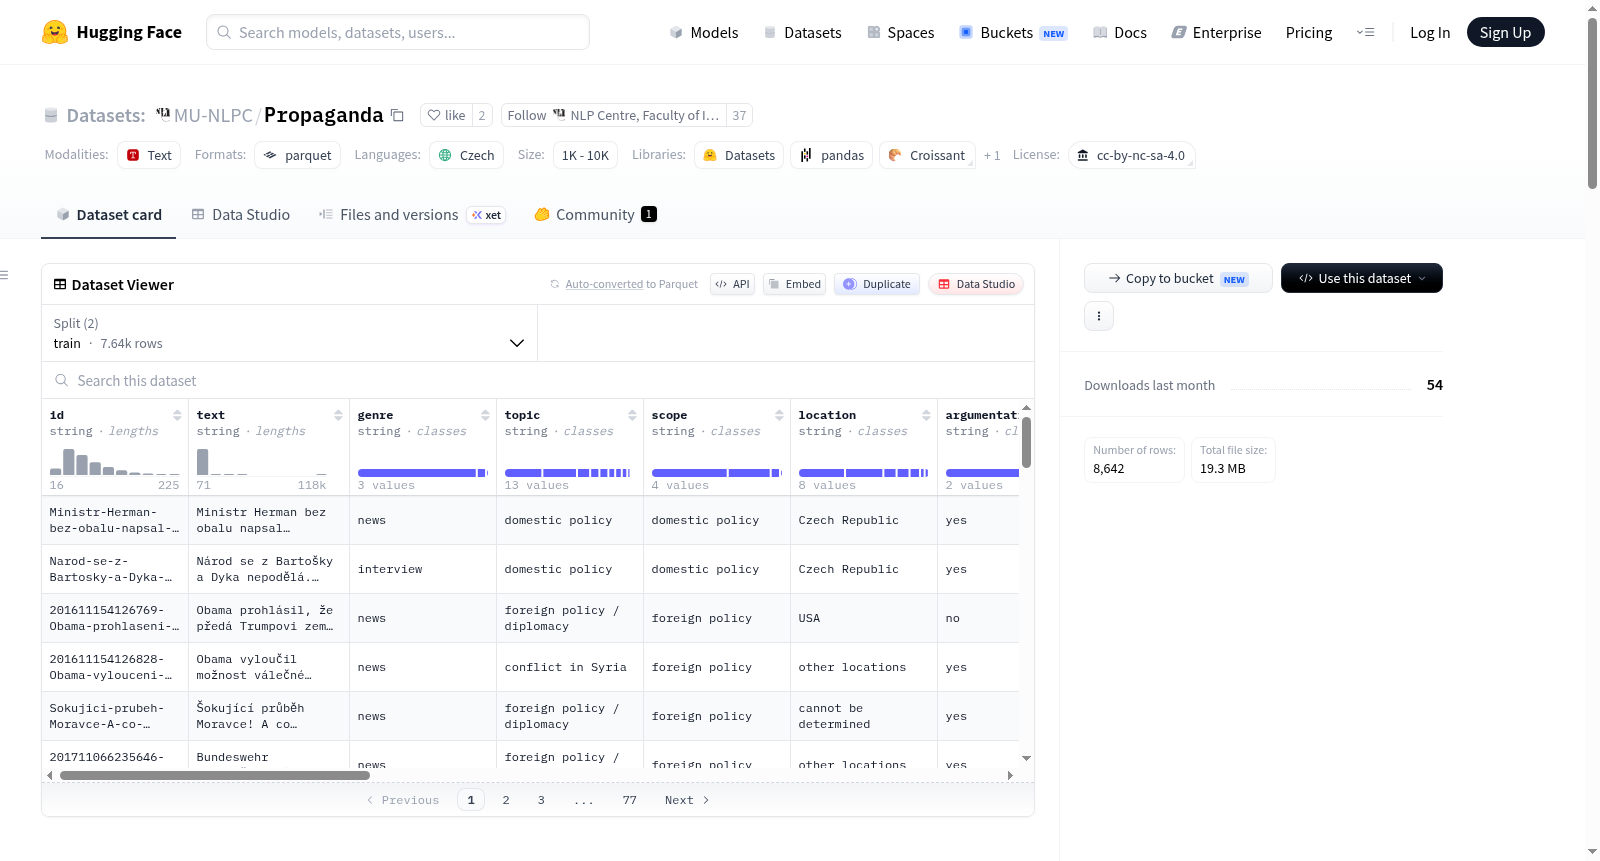1600x861 pixels.
Task: Click the Sign Up button
Action: point(1505,32)
